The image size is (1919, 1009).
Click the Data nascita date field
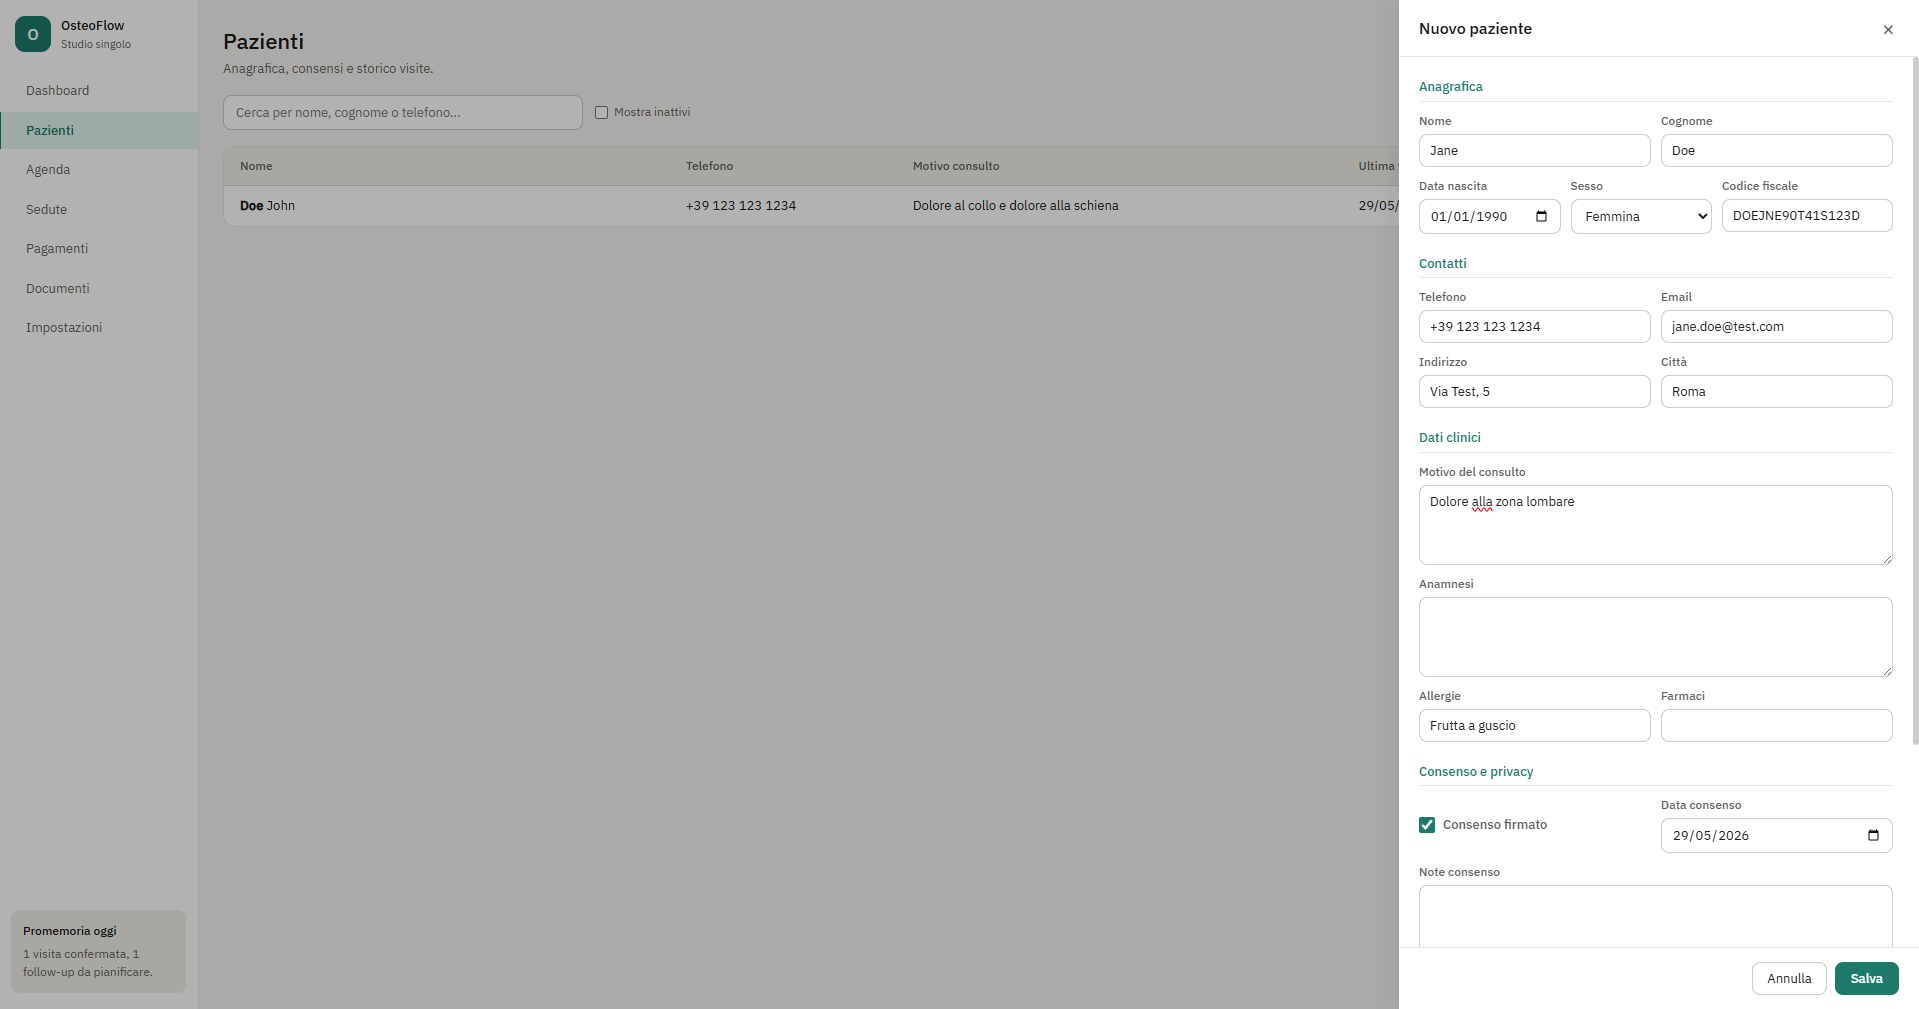[x=1489, y=216]
